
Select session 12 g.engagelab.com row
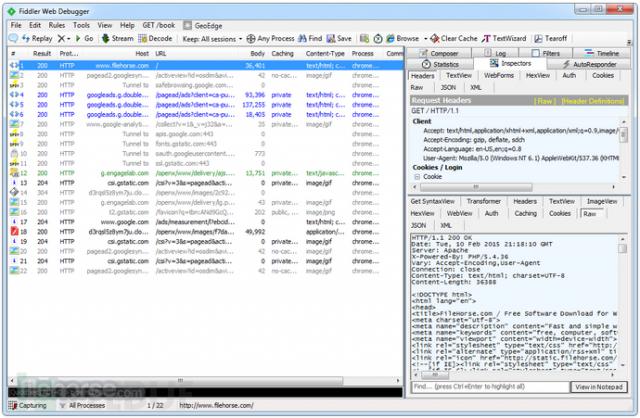pos(206,173)
